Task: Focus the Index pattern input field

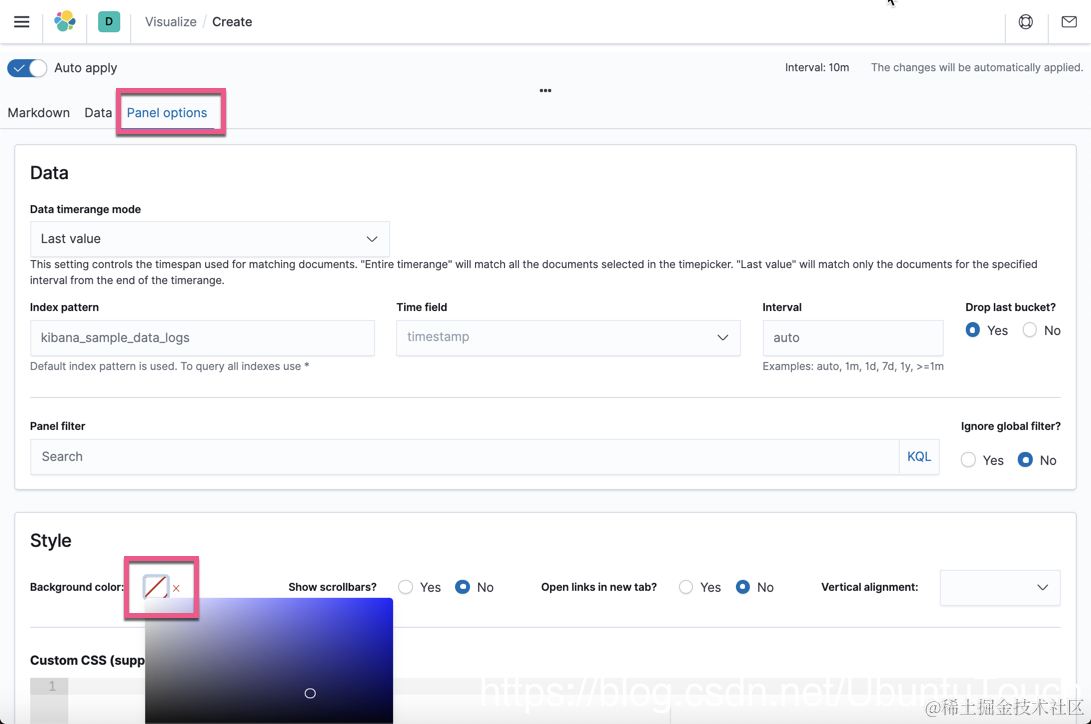Action: click(x=202, y=338)
